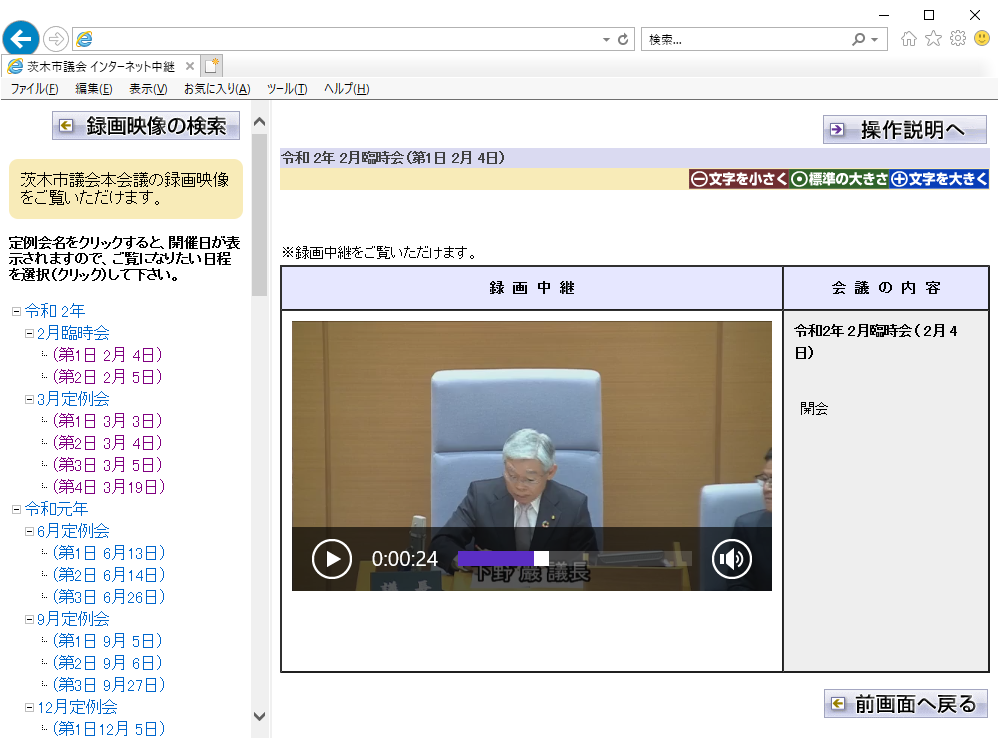This screenshot has width=999, height=739.
Task: Click the smiley feedback icon
Action: pos(982,39)
